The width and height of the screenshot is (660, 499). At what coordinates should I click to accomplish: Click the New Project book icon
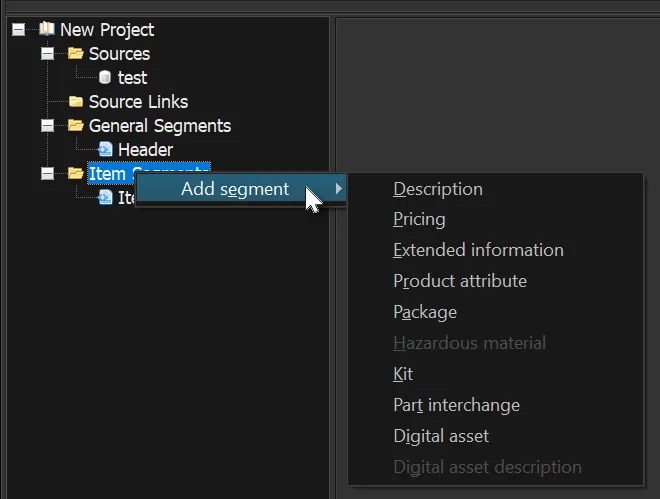pos(47,29)
